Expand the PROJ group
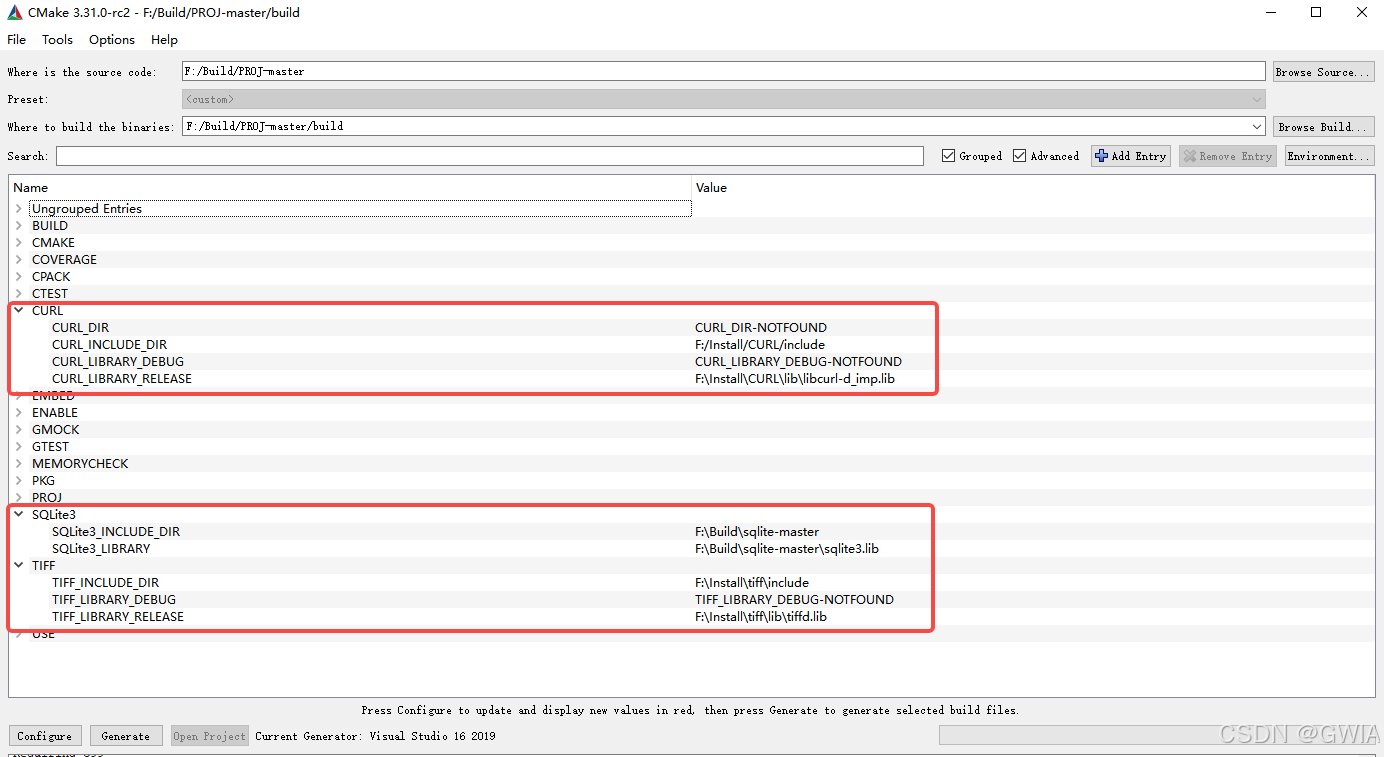1384x757 pixels. [x=19, y=498]
